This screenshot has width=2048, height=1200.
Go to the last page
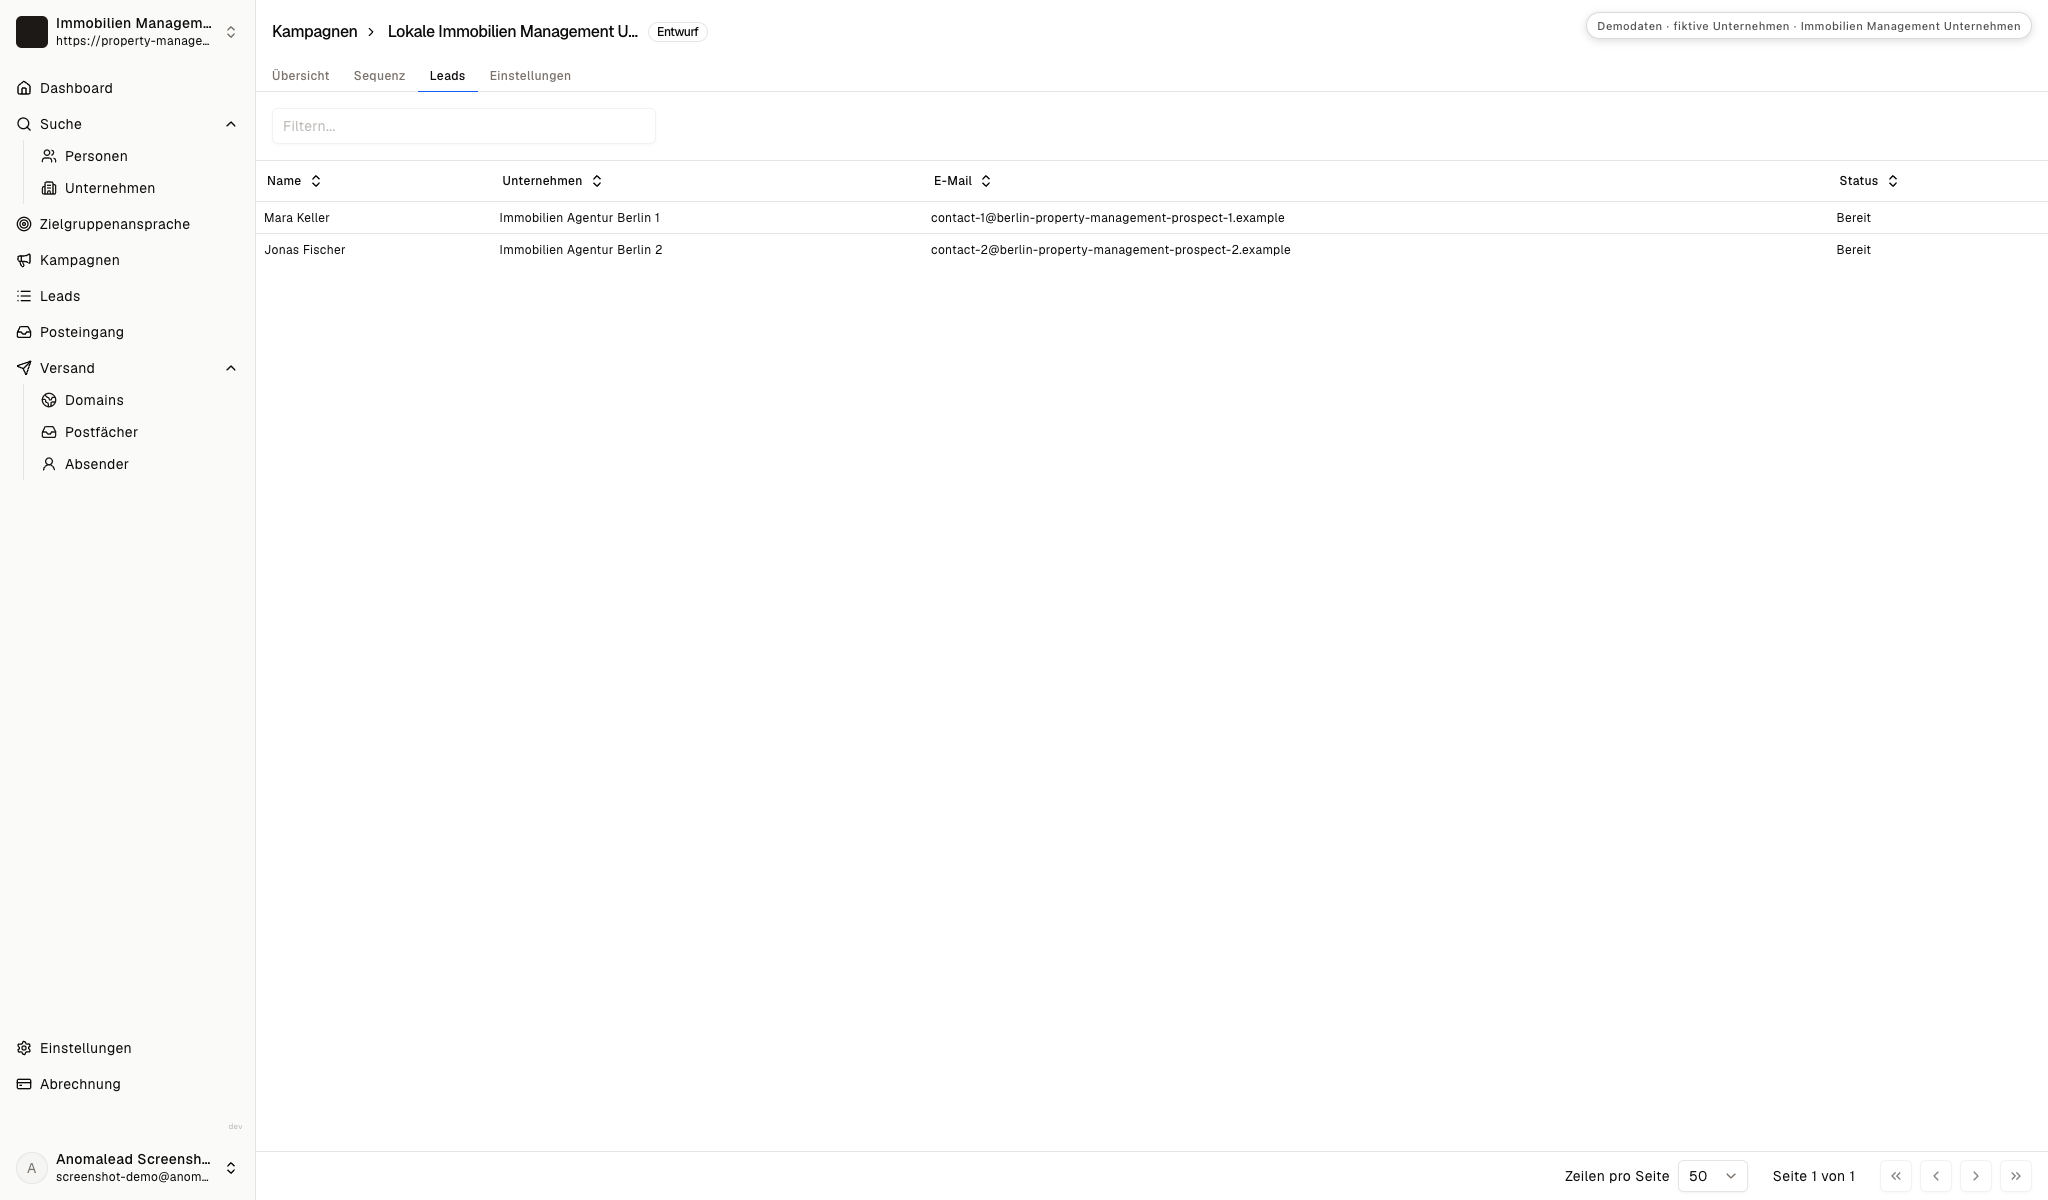pos(2016,1176)
